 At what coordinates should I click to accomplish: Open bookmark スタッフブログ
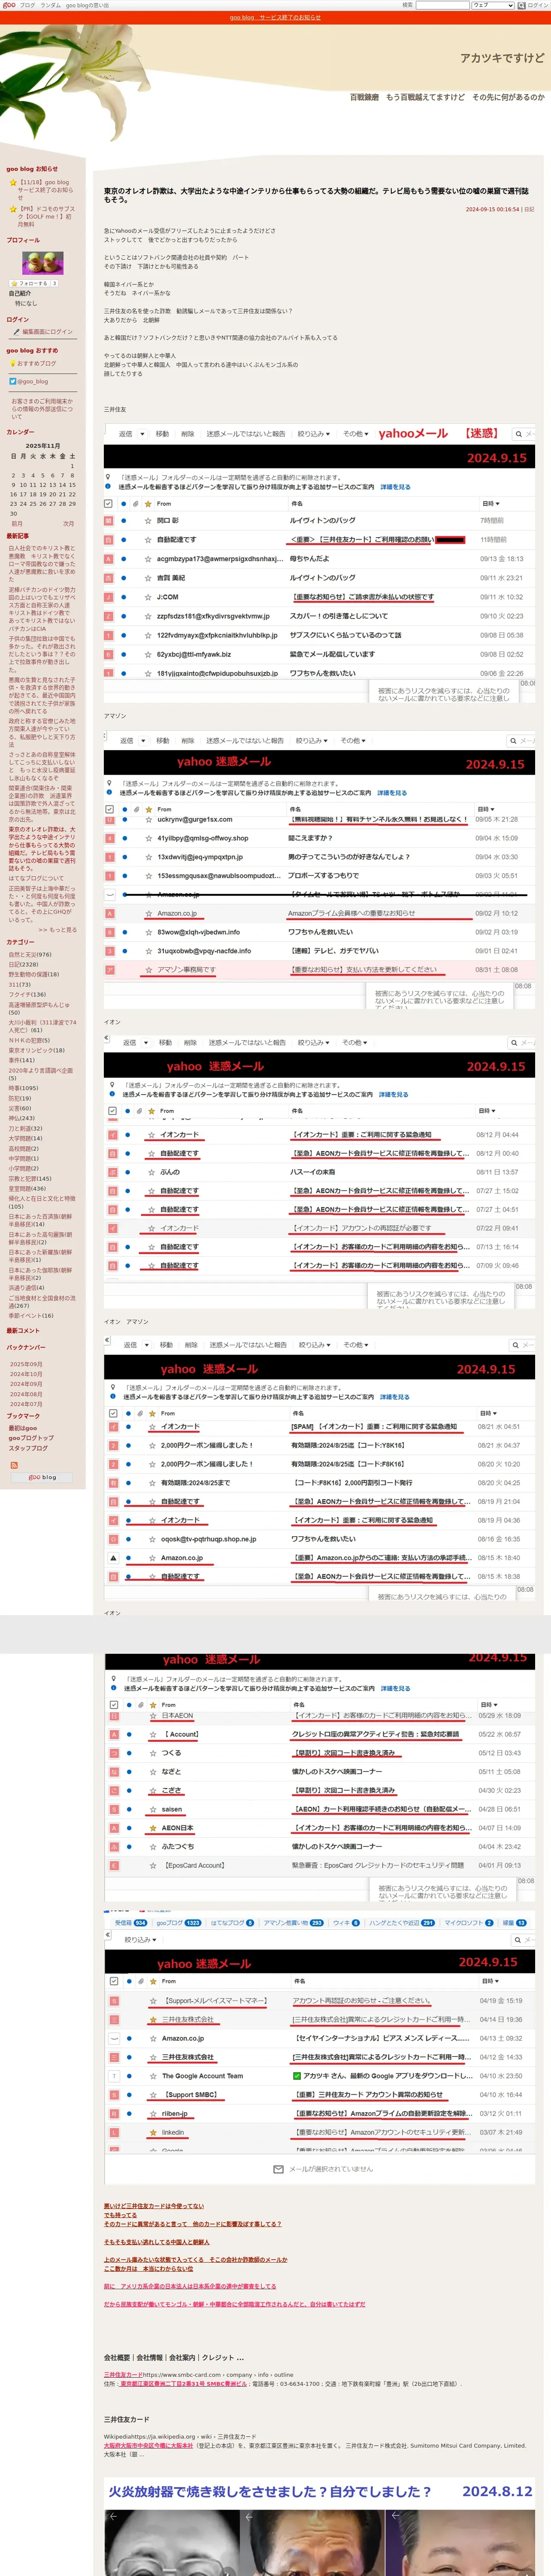[x=28, y=1448]
